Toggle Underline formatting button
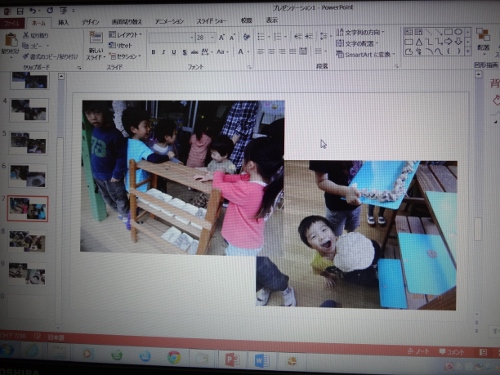 click(174, 52)
